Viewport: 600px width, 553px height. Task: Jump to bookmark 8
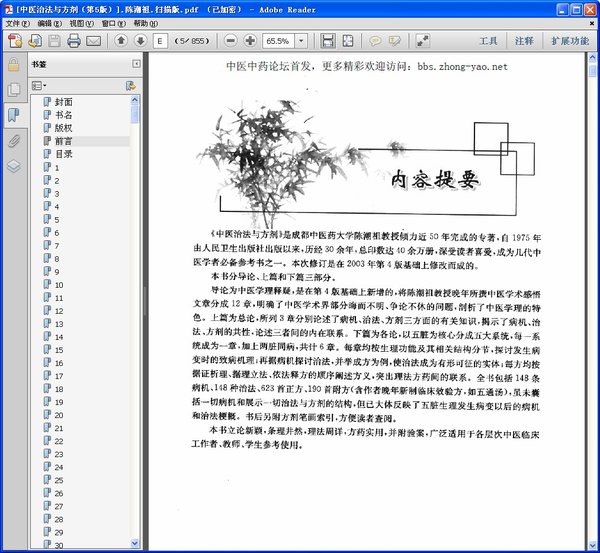[57, 259]
